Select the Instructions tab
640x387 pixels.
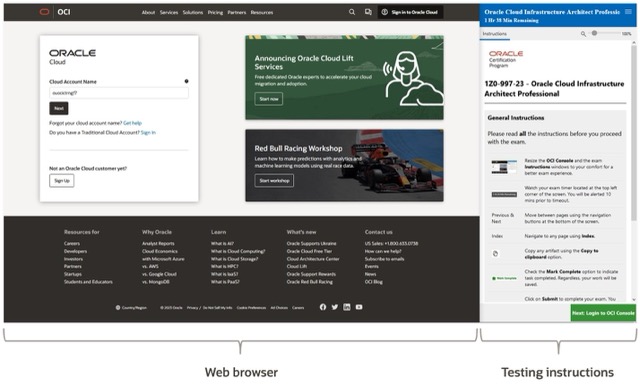tap(494, 34)
